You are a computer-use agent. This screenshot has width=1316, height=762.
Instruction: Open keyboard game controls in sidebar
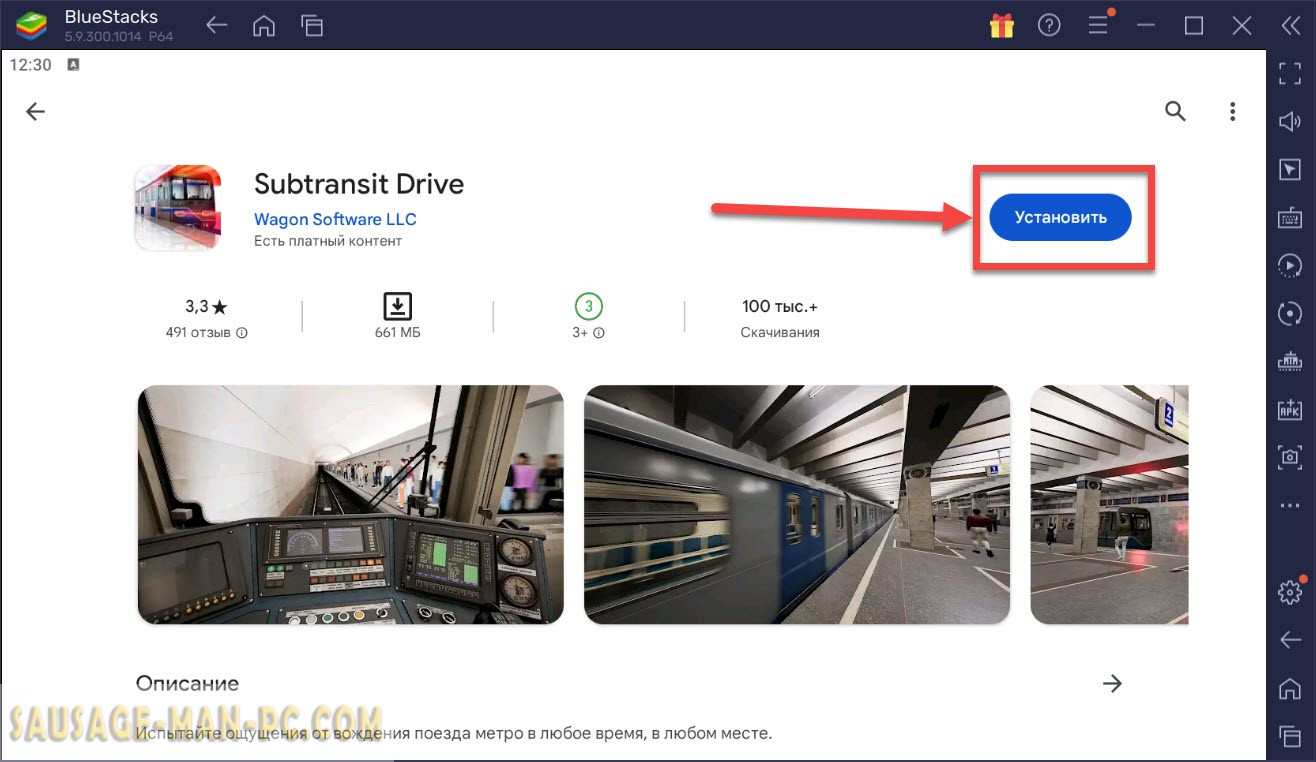click(1290, 218)
